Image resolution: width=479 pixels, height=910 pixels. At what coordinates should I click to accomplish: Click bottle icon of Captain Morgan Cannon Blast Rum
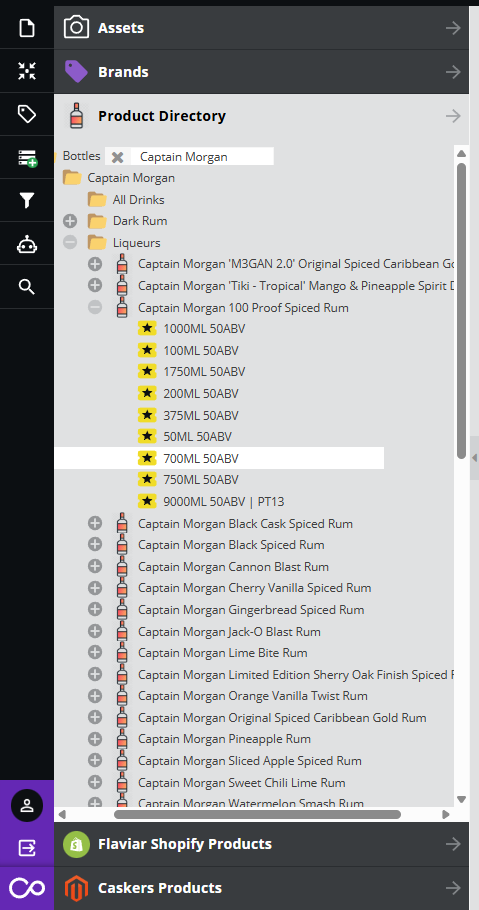click(x=122, y=566)
